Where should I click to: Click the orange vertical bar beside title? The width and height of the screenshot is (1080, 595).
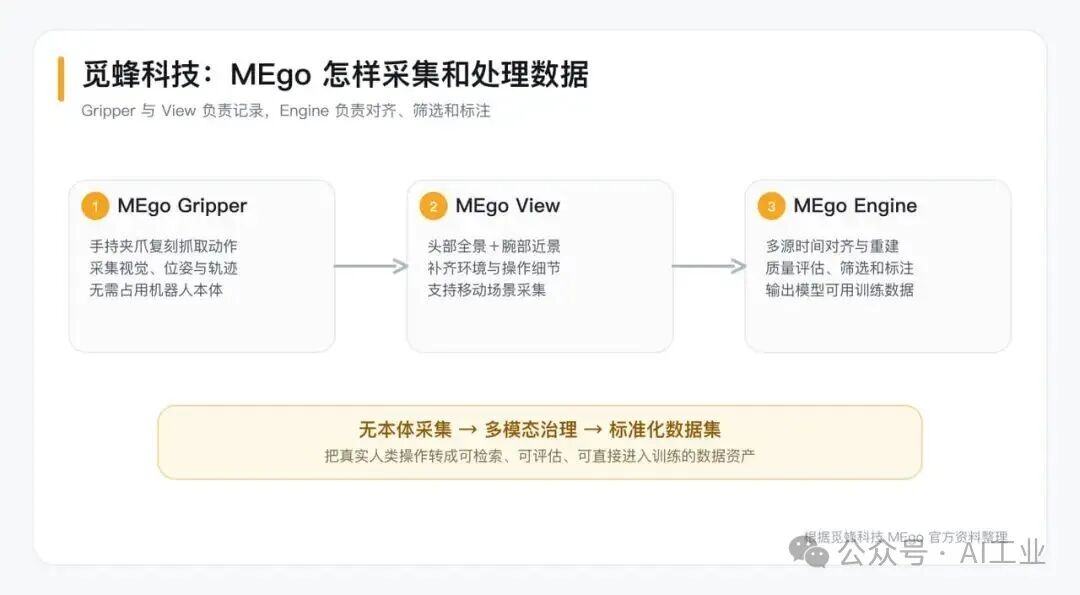(x=61, y=79)
